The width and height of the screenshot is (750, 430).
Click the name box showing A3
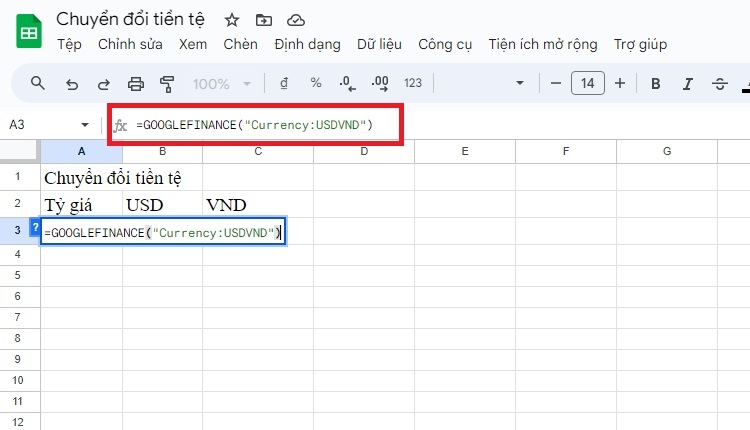pyautogui.click(x=42, y=125)
